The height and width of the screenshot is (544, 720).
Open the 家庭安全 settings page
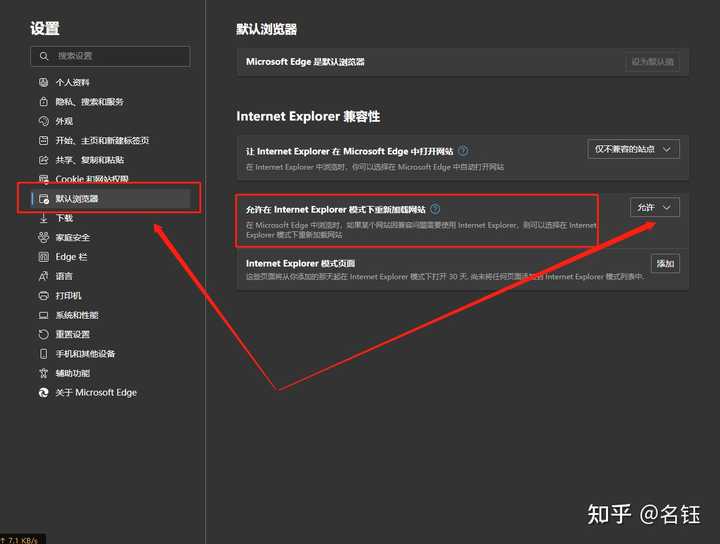pyautogui.click(x=73, y=237)
